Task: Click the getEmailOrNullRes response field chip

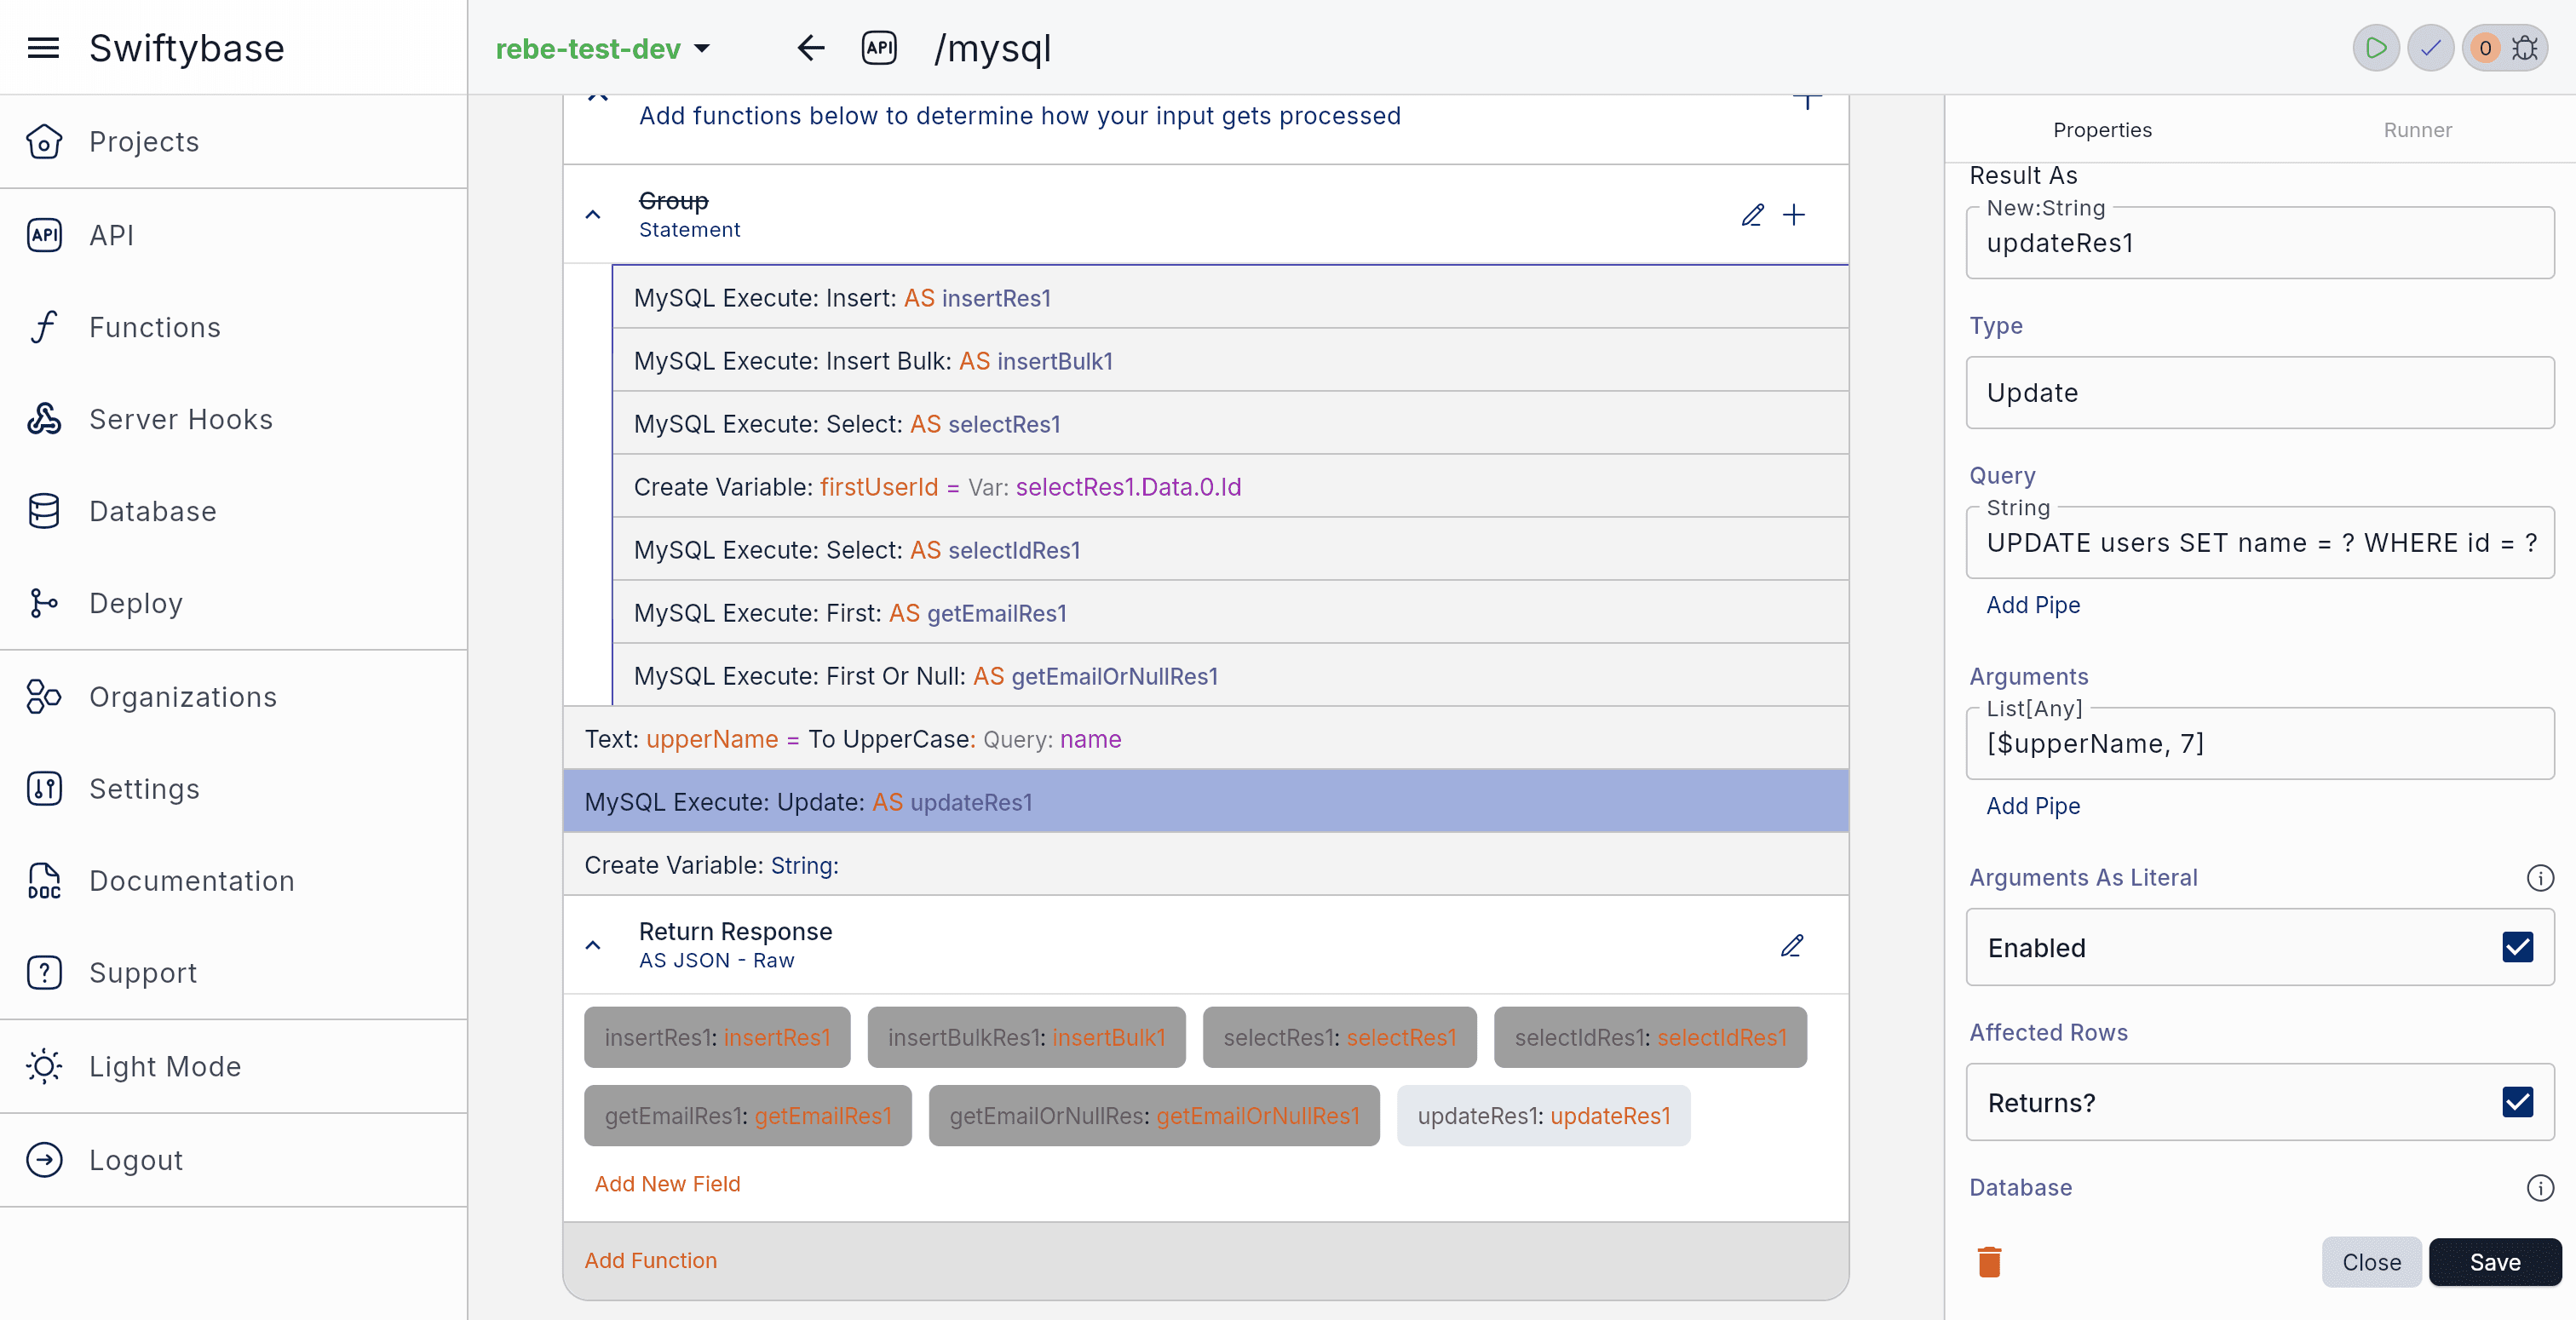Action: [1154, 1116]
